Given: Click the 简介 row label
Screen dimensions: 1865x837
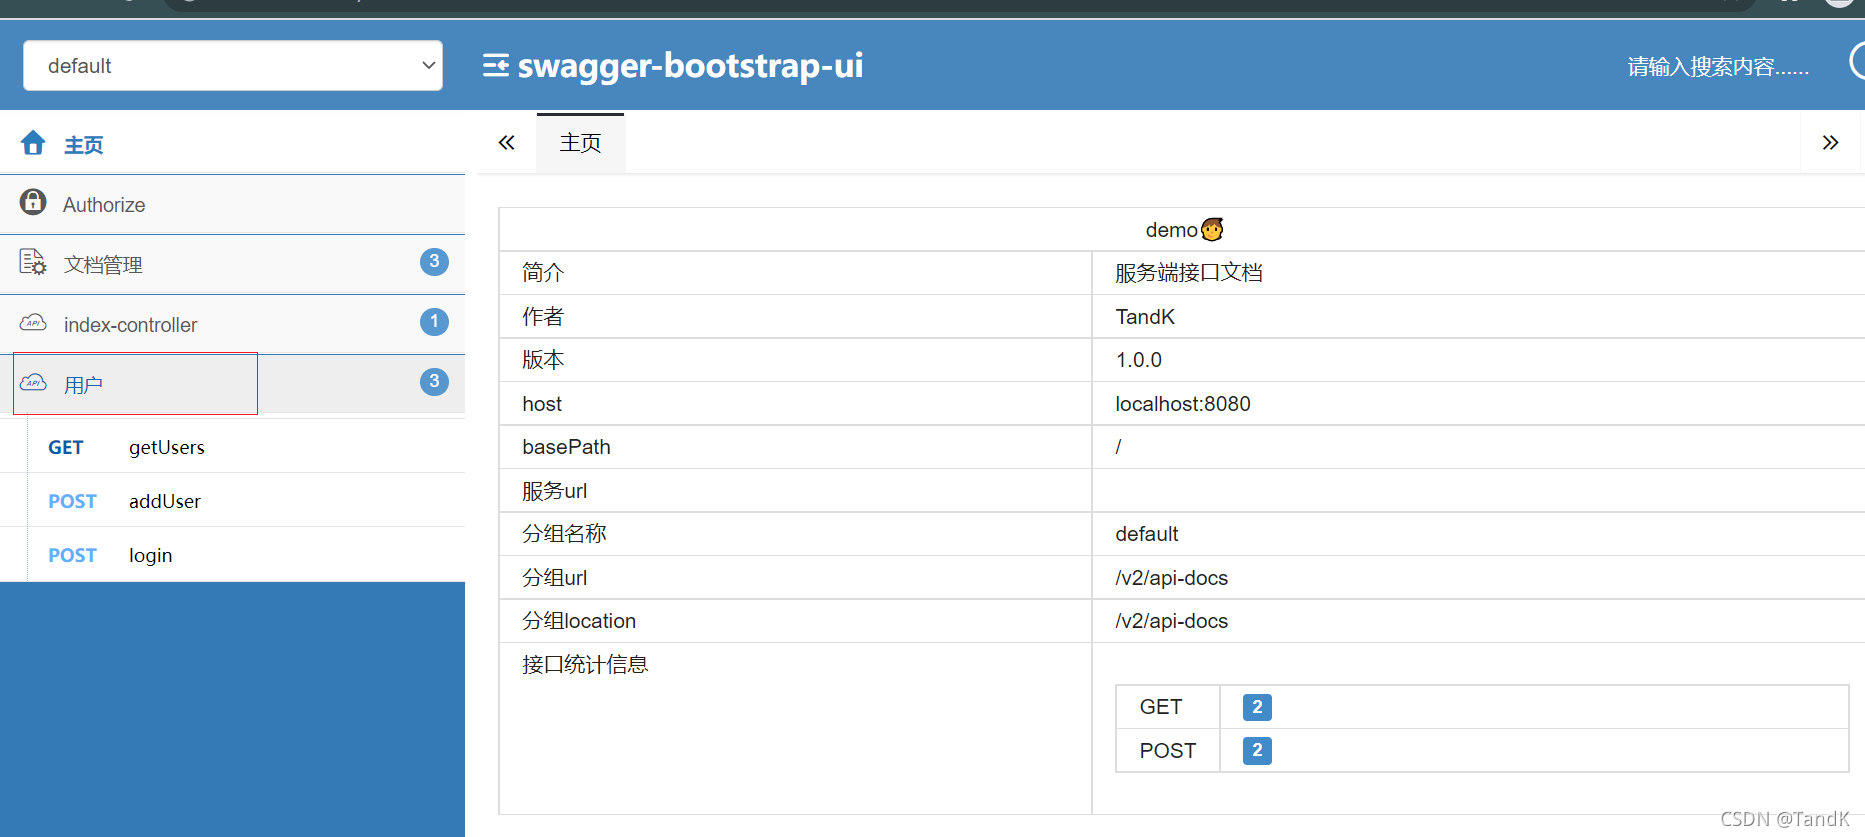Looking at the screenshot, I should coord(543,273).
